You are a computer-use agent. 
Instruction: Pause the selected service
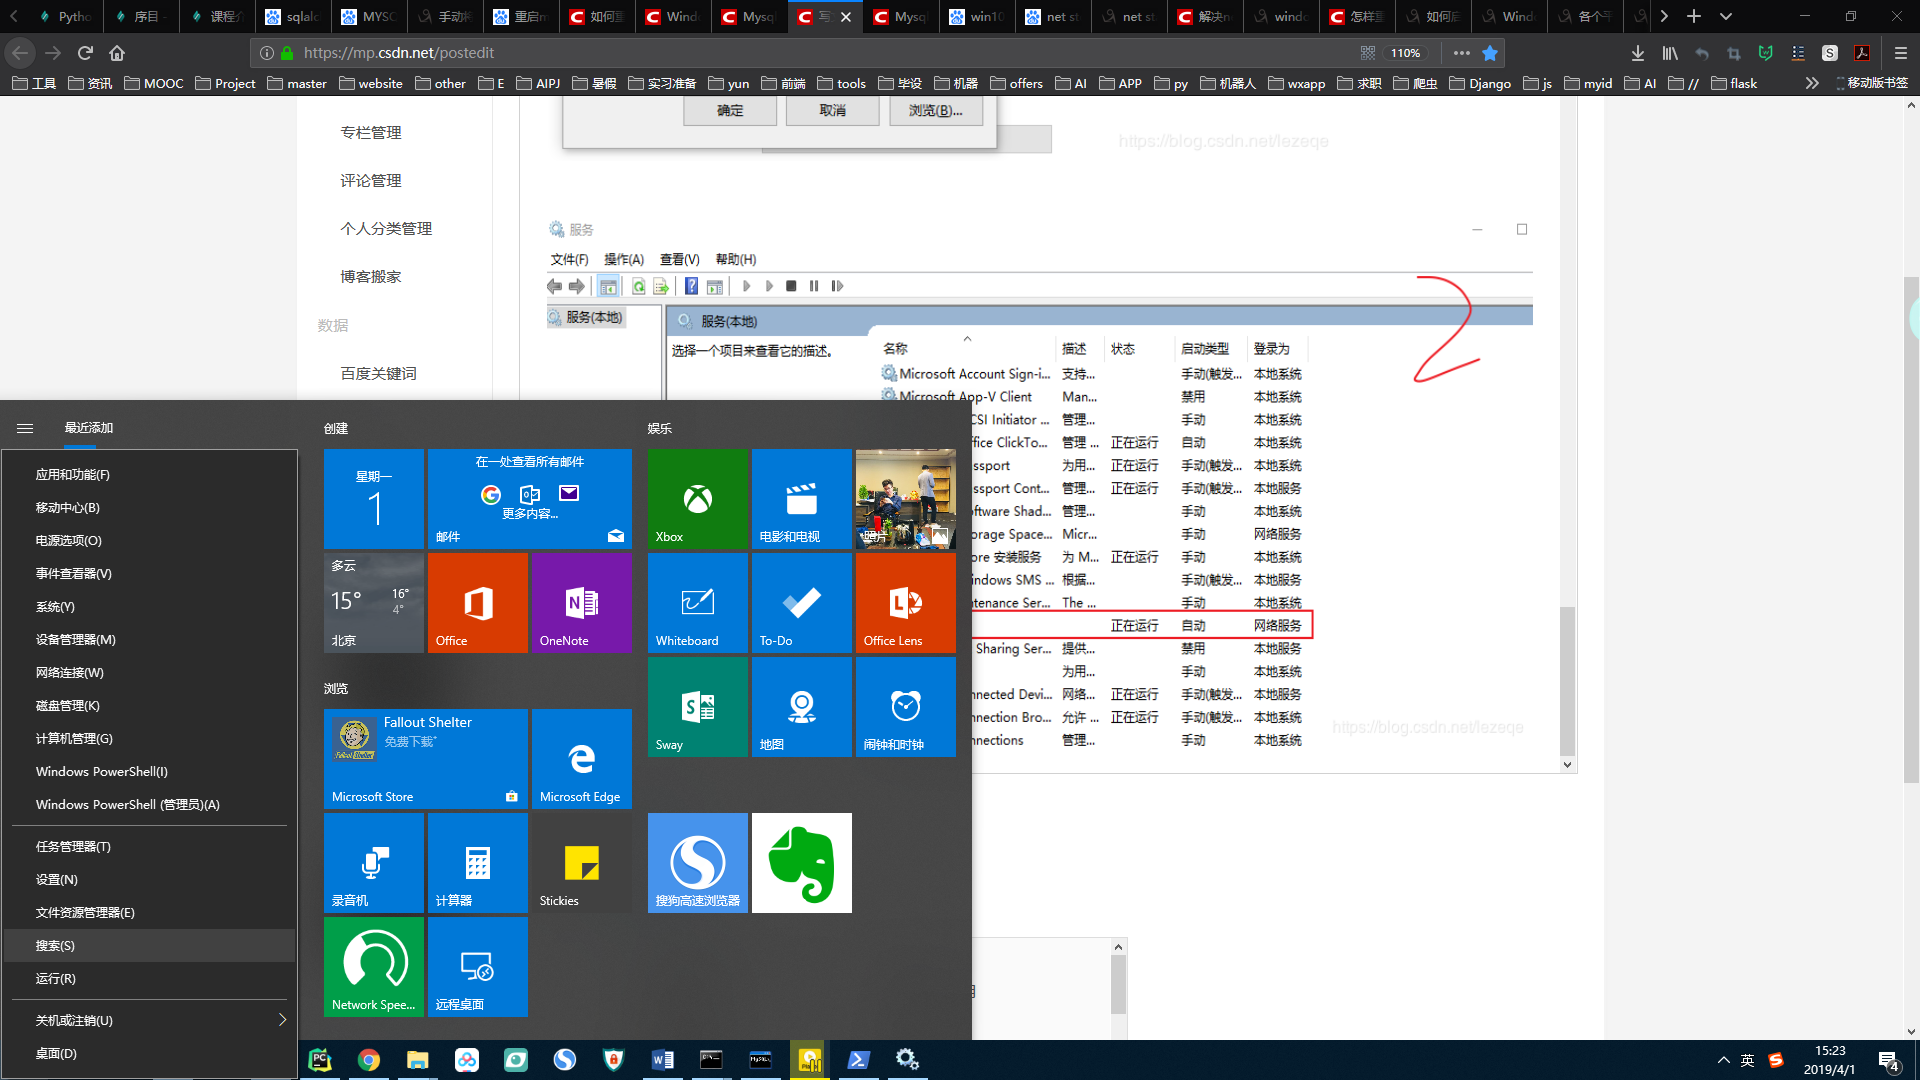tap(813, 286)
